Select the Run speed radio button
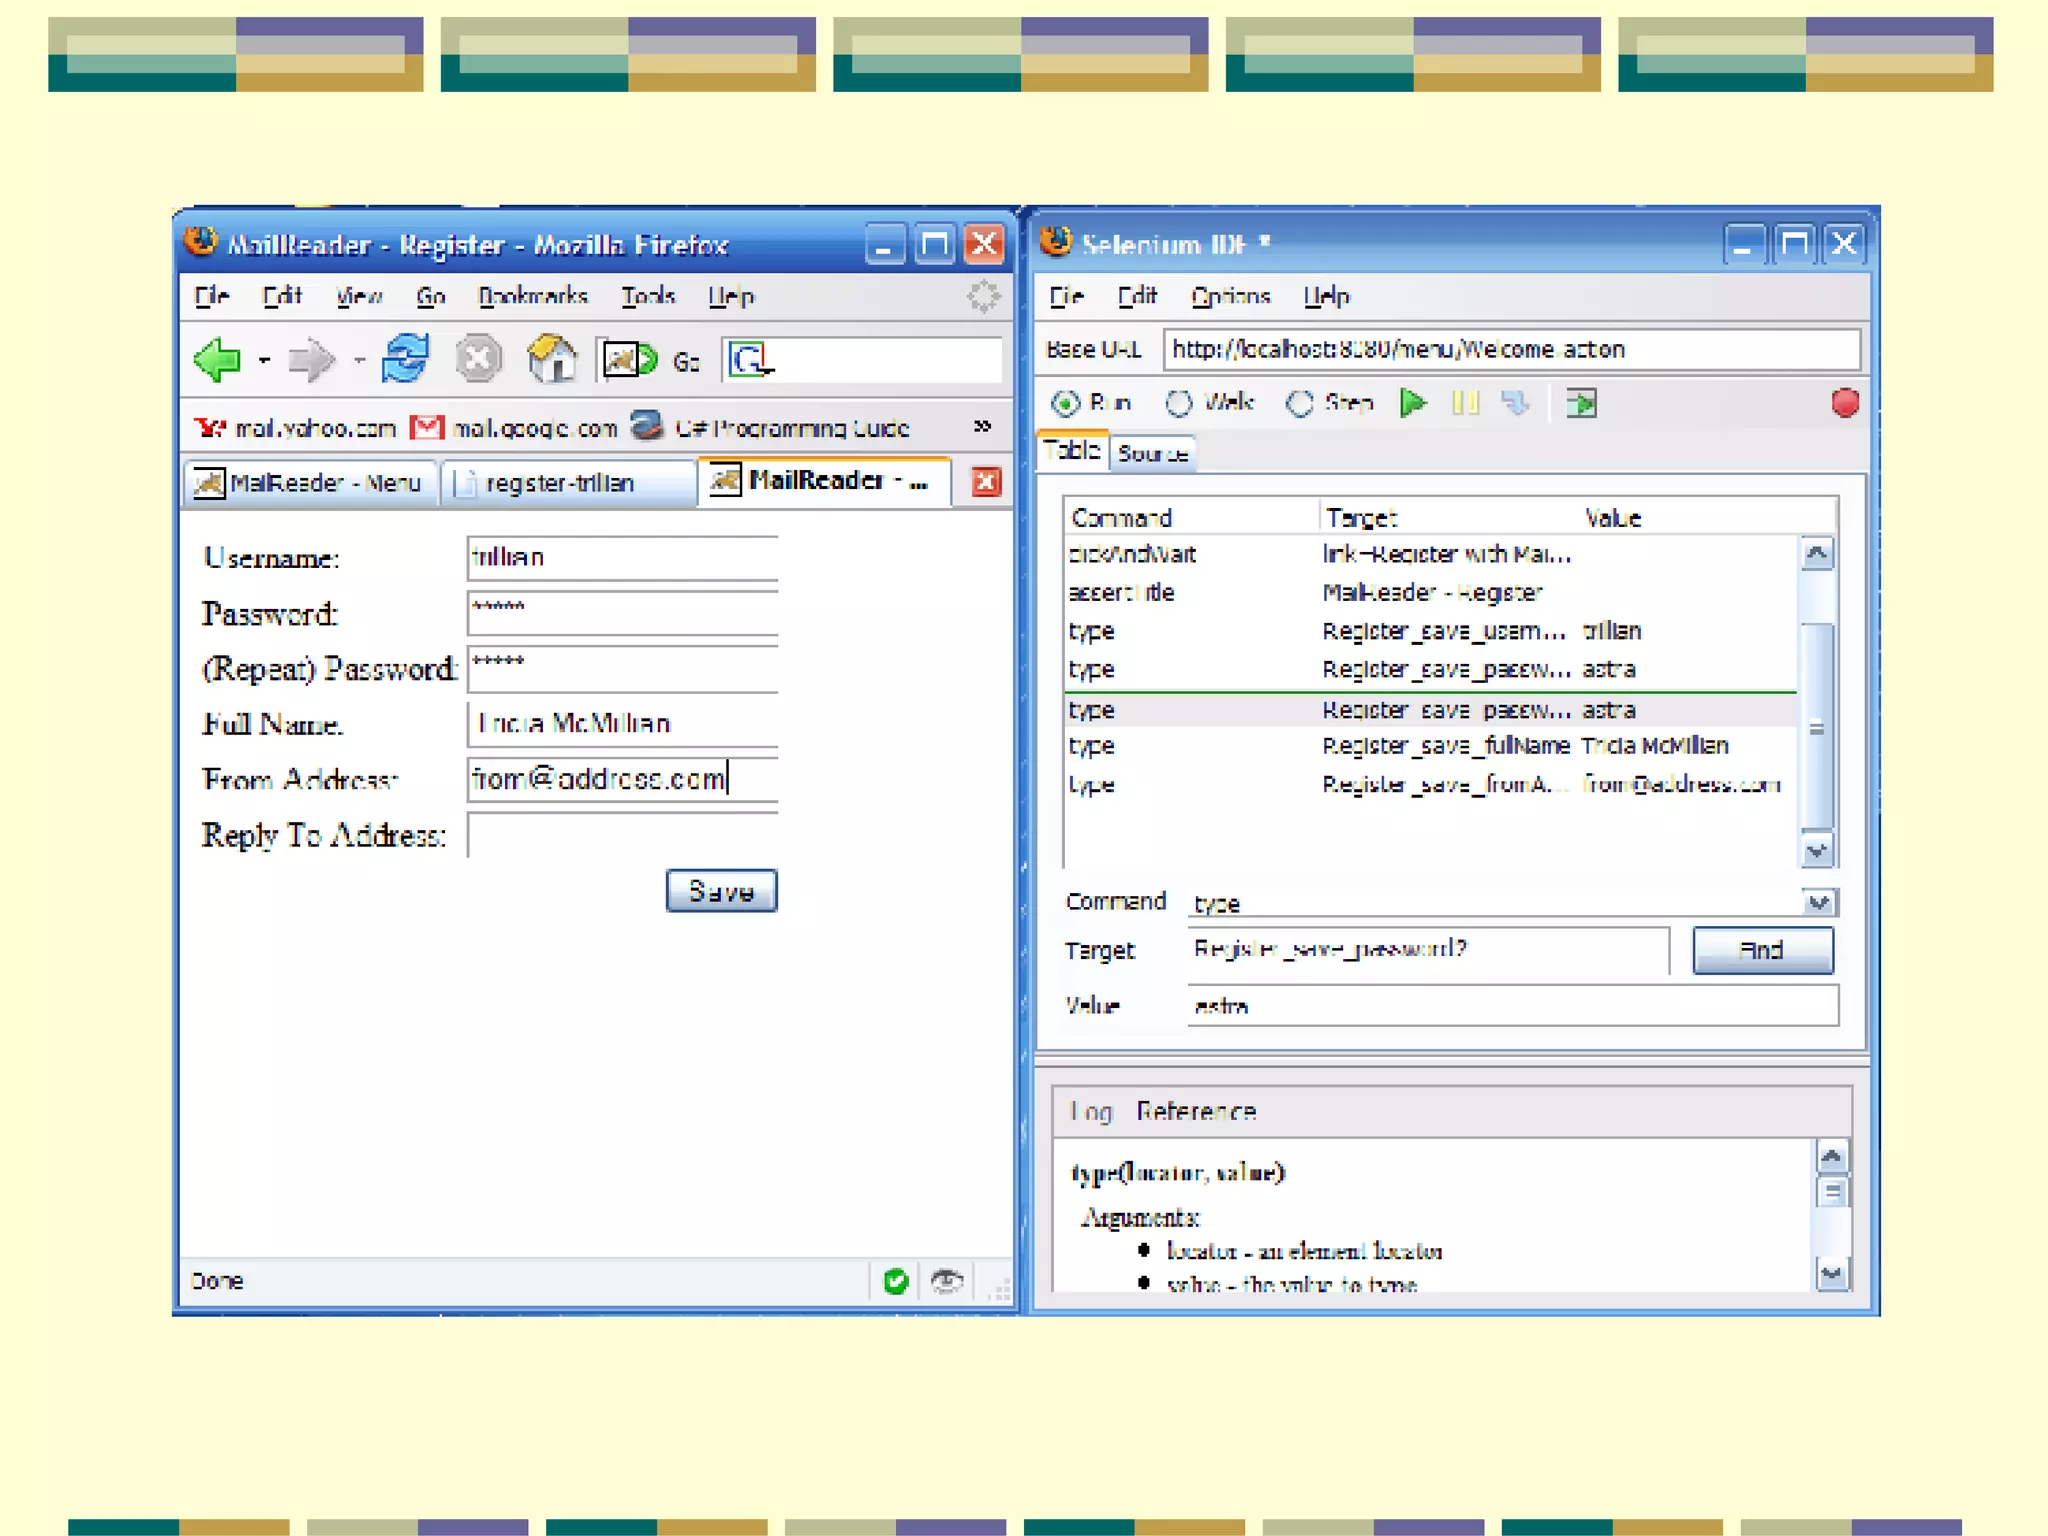The width and height of the screenshot is (2048, 1536). [x=1066, y=403]
